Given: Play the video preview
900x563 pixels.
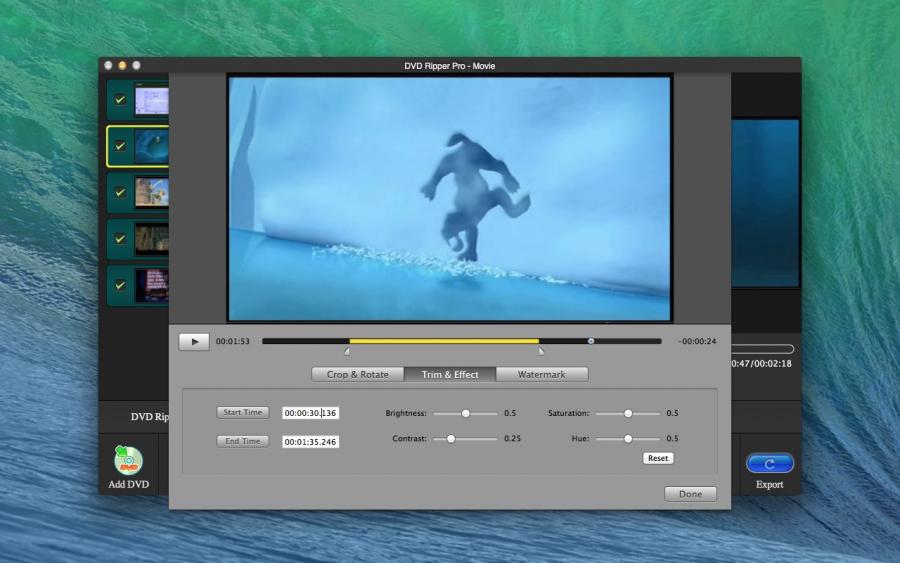Looking at the screenshot, I should [x=194, y=341].
